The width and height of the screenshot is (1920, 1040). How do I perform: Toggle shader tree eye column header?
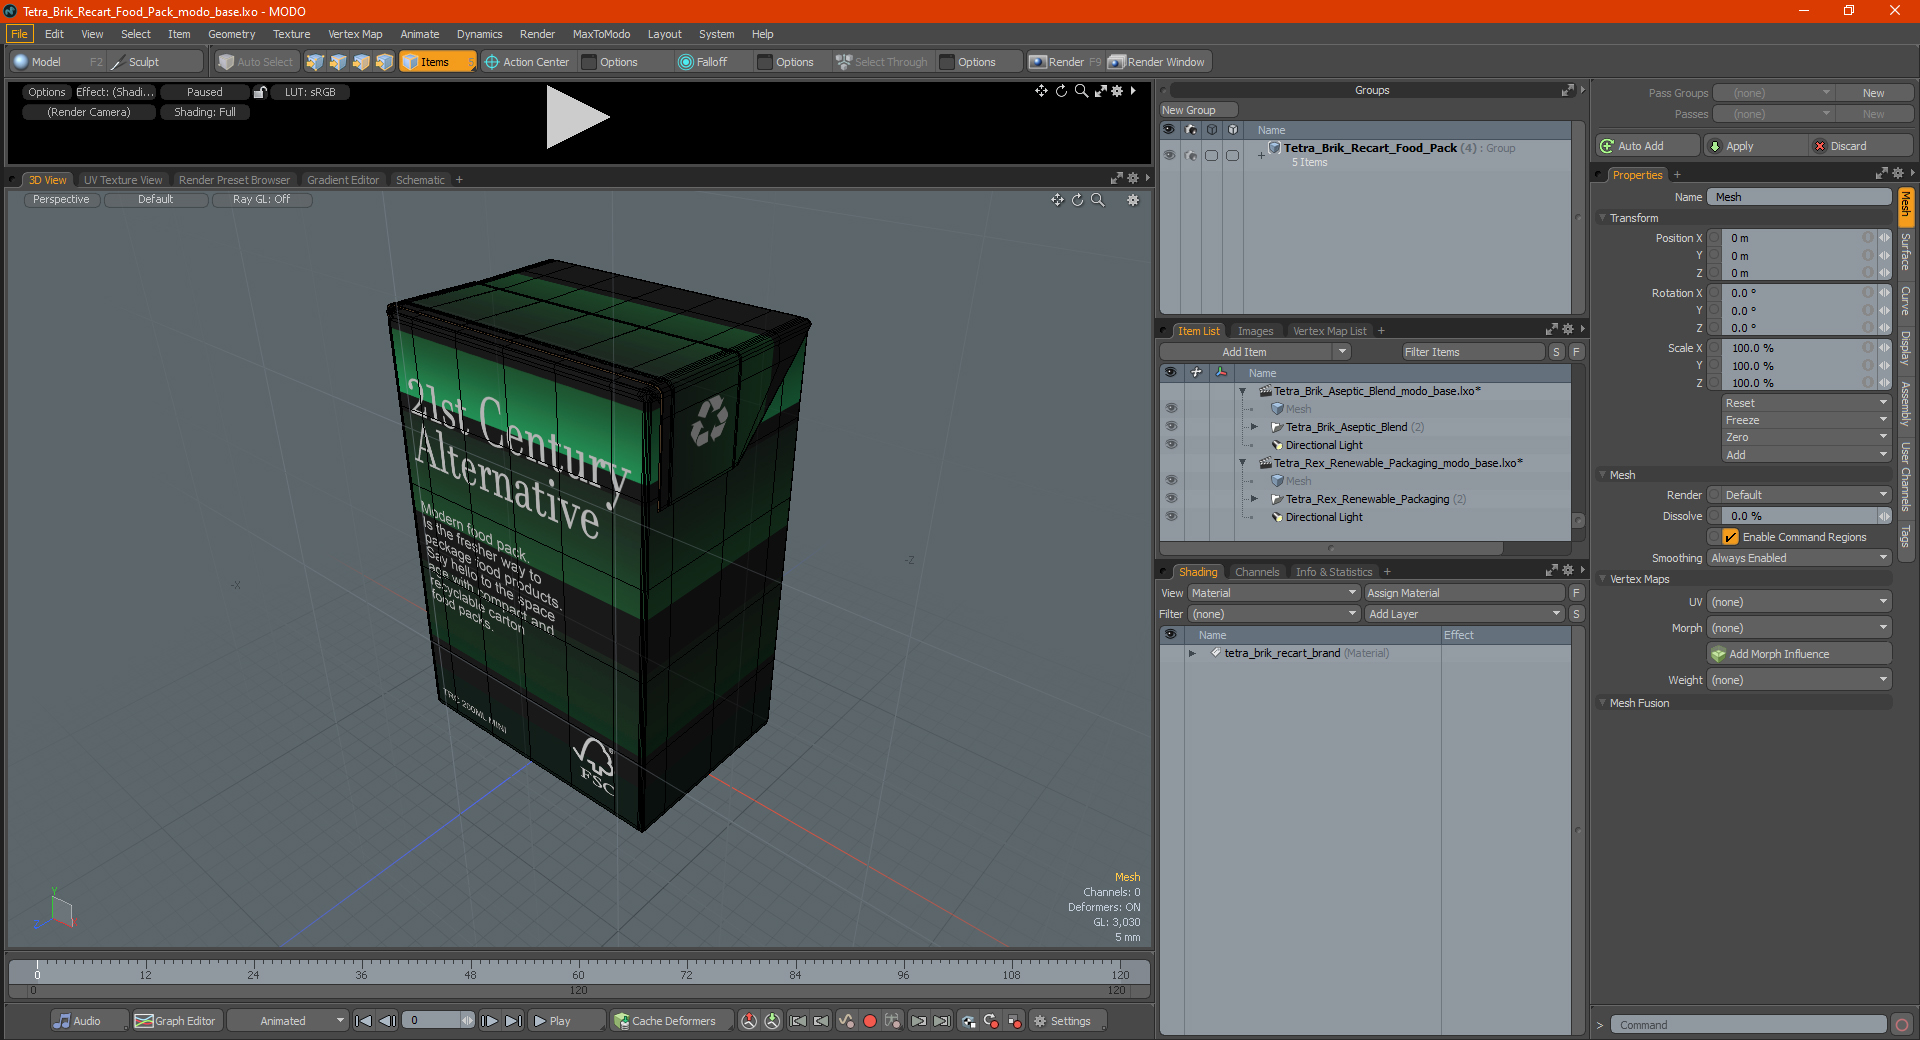tap(1171, 635)
